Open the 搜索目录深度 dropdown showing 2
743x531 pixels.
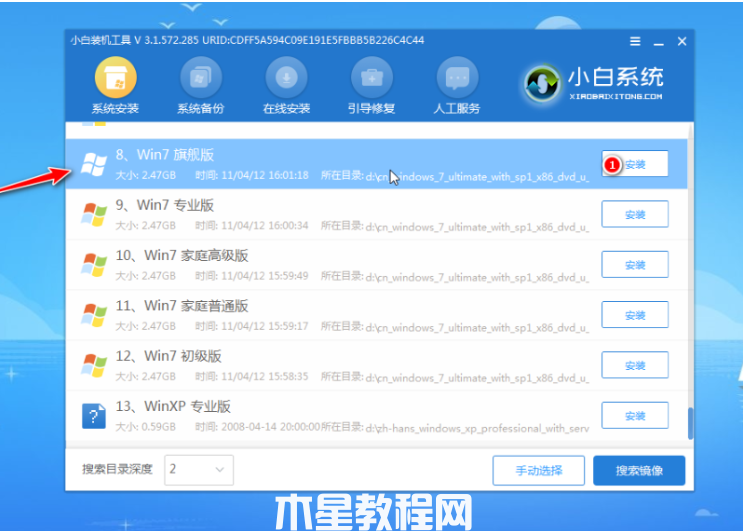[x=199, y=469]
